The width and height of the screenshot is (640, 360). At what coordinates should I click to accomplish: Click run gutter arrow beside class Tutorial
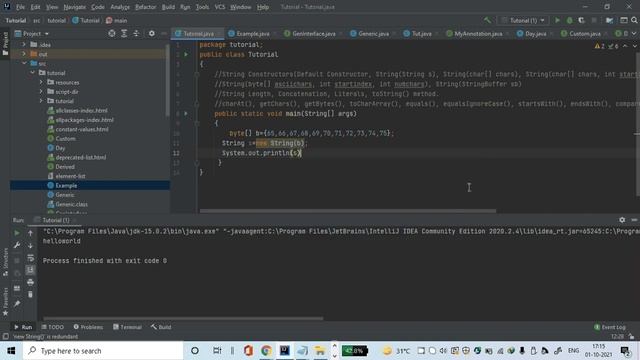(186, 54)
